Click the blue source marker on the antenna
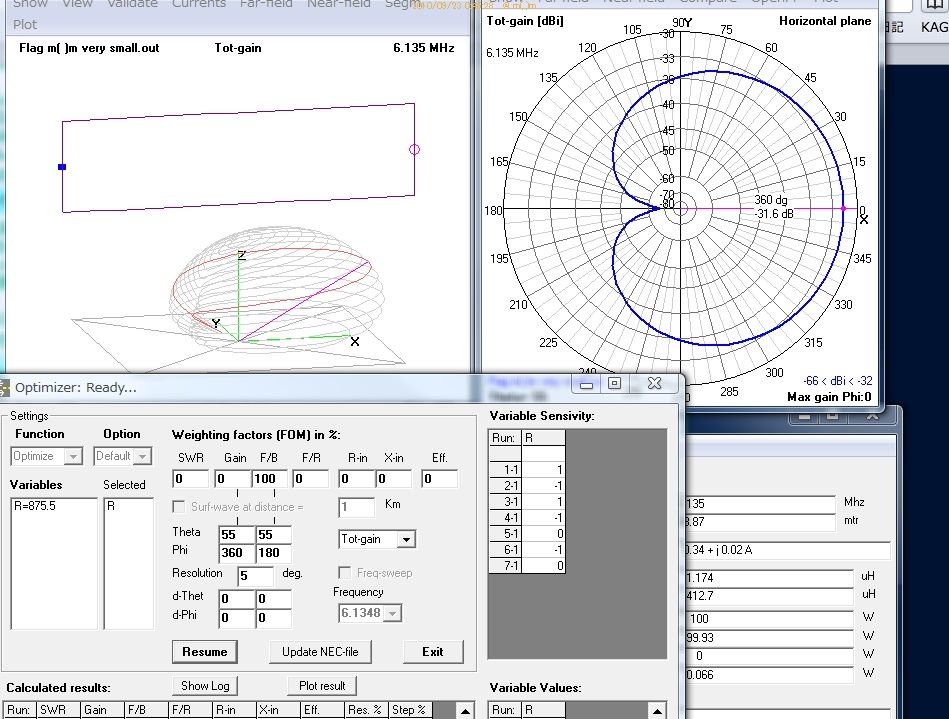This screenshot has width=949, height=719. [x=62, y=167]
